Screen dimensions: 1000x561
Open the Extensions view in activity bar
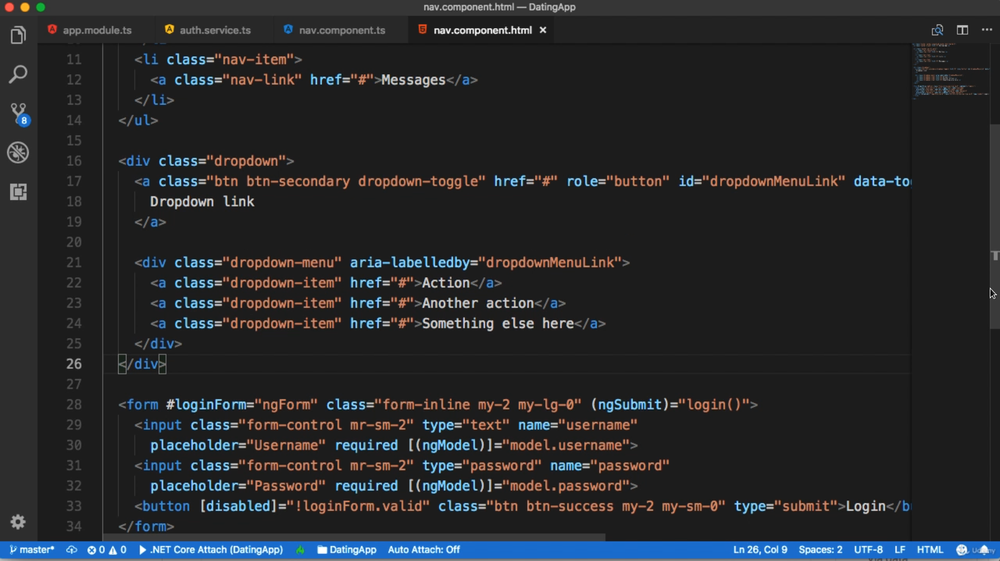click(18, 192)
